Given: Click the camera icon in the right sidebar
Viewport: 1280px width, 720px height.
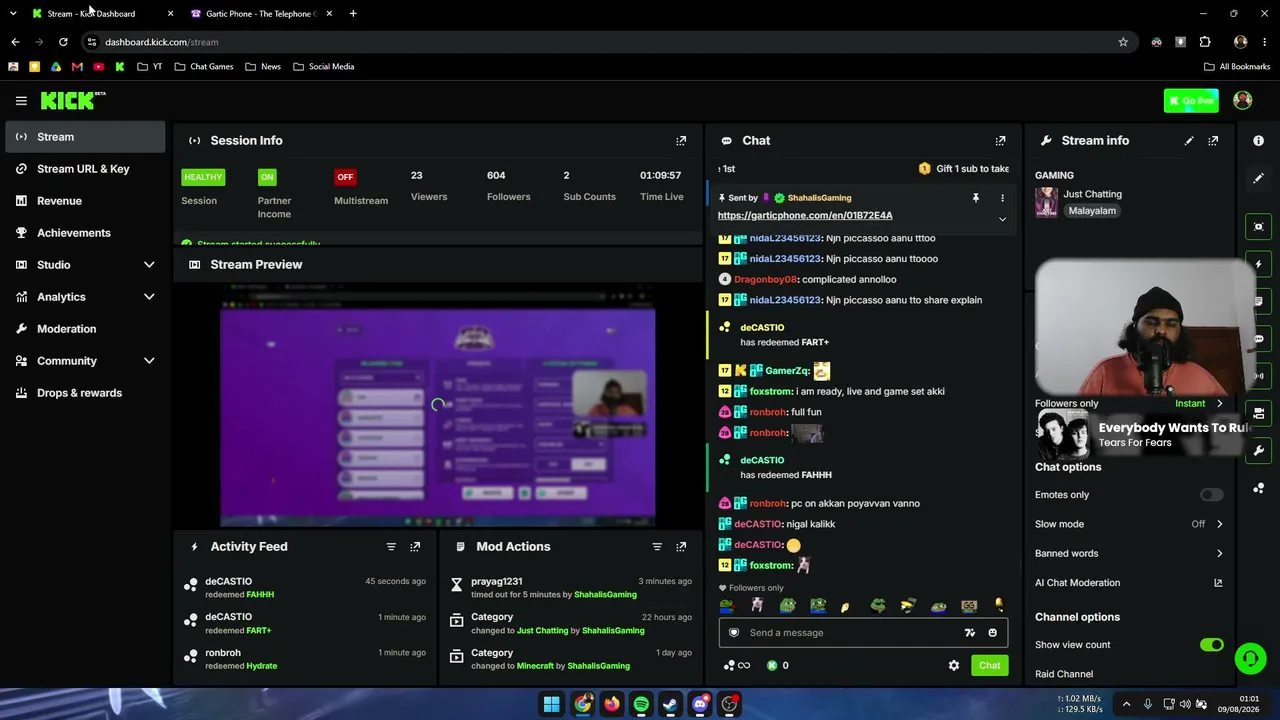Looking at the screenshot, I should [1258, 413].
